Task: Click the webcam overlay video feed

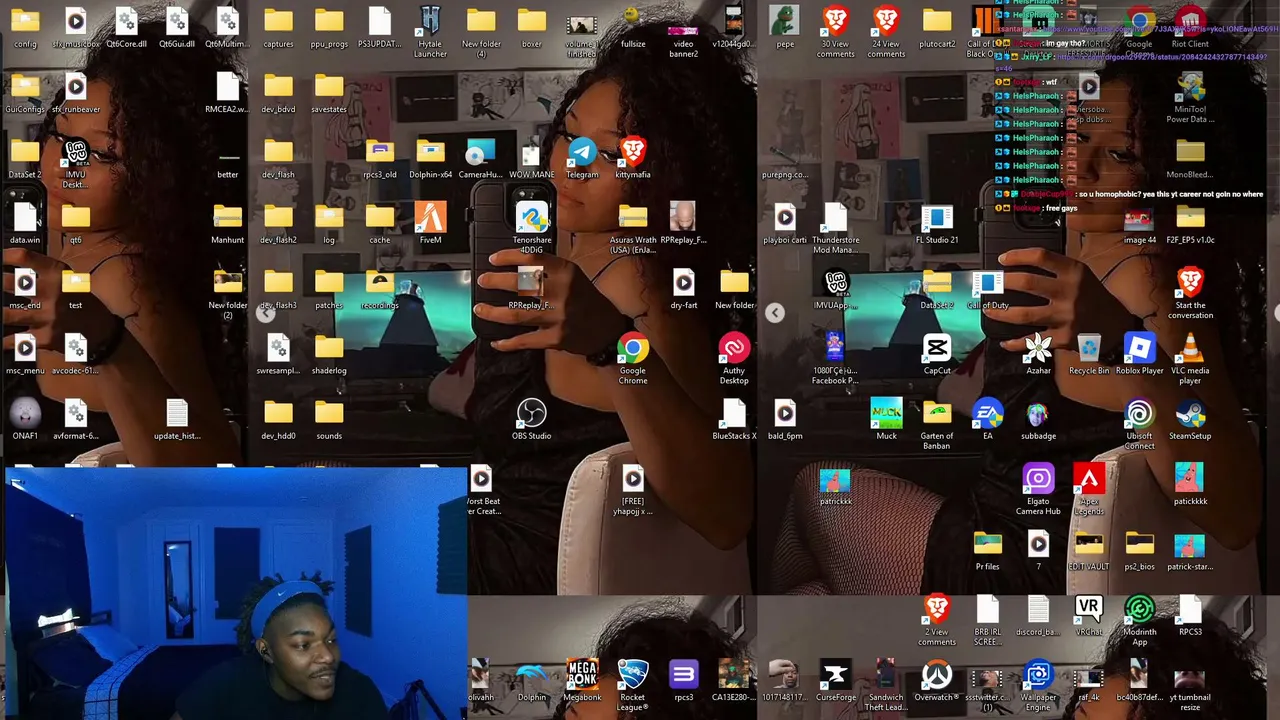Action: 235,593
